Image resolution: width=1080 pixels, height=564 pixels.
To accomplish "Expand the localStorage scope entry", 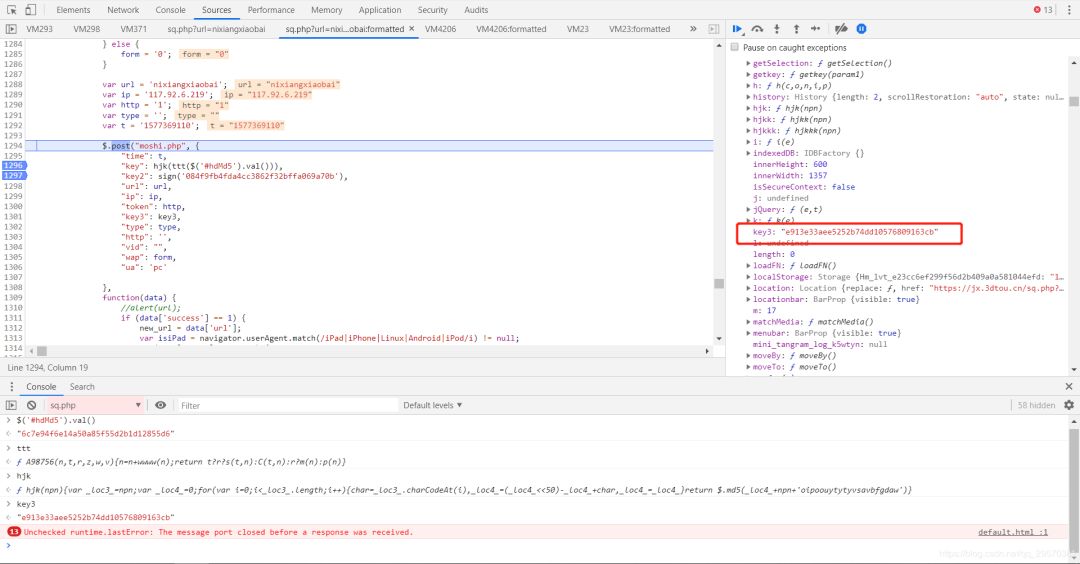I will point(749,276).
